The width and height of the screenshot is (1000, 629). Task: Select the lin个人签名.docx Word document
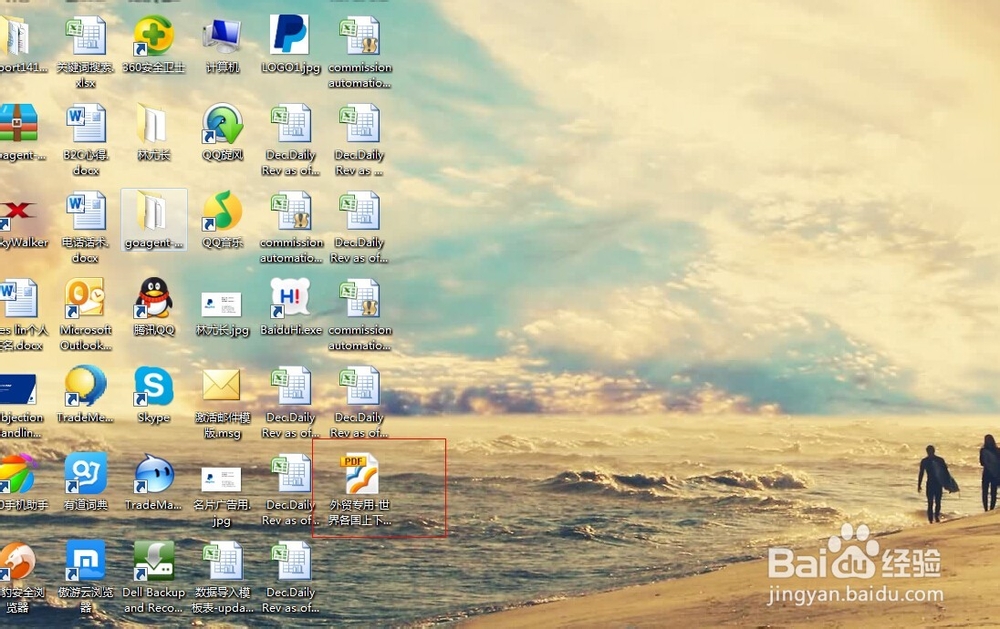click(x=18, y=299)
